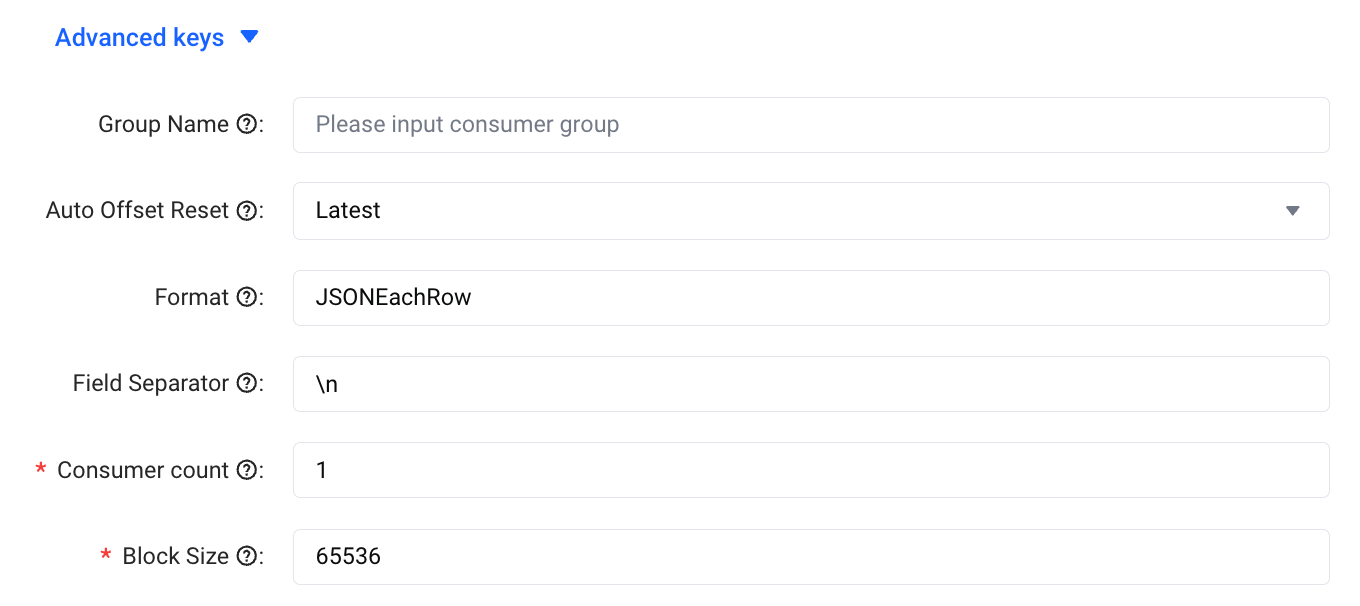Click the Block Size label text

[176, 557]
